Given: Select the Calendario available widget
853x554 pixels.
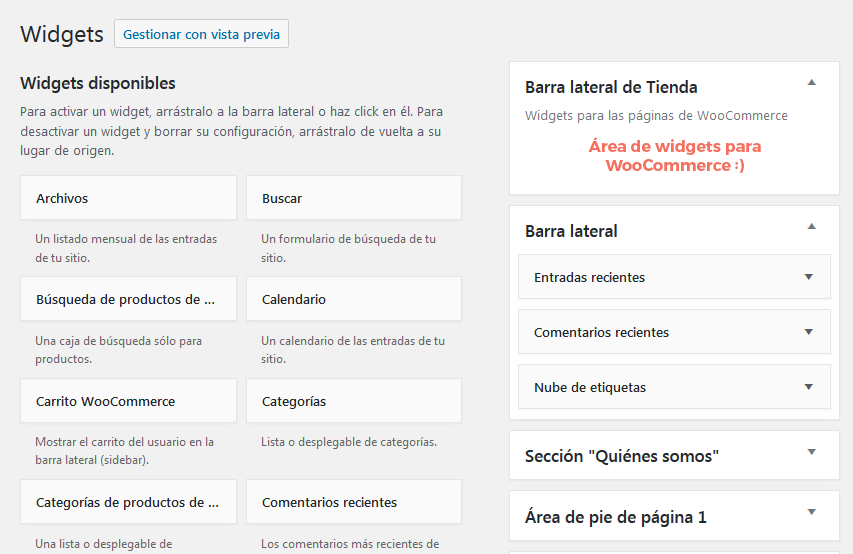Looking at the screenshot, I should pyautogui.click(x=354, y=299).
